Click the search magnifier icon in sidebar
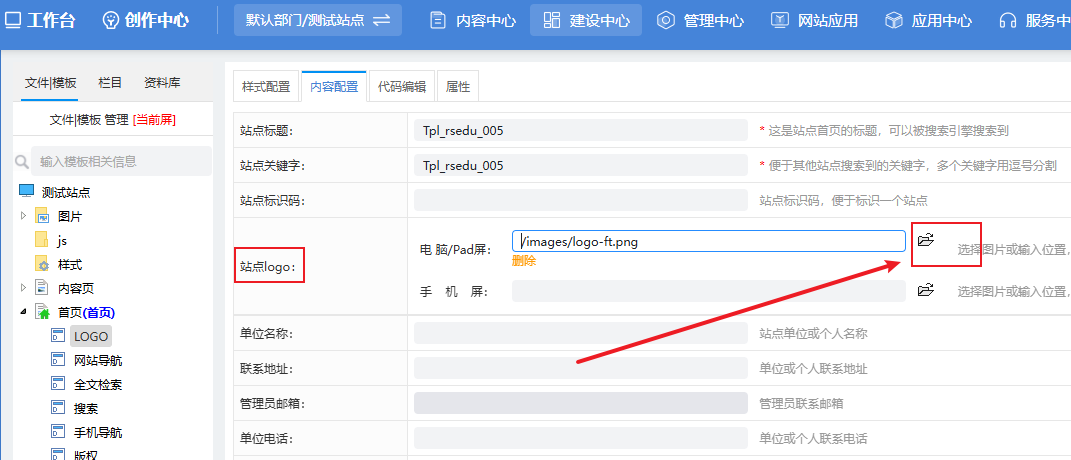This screenshot has height=460, width=1071. point(23,161)
